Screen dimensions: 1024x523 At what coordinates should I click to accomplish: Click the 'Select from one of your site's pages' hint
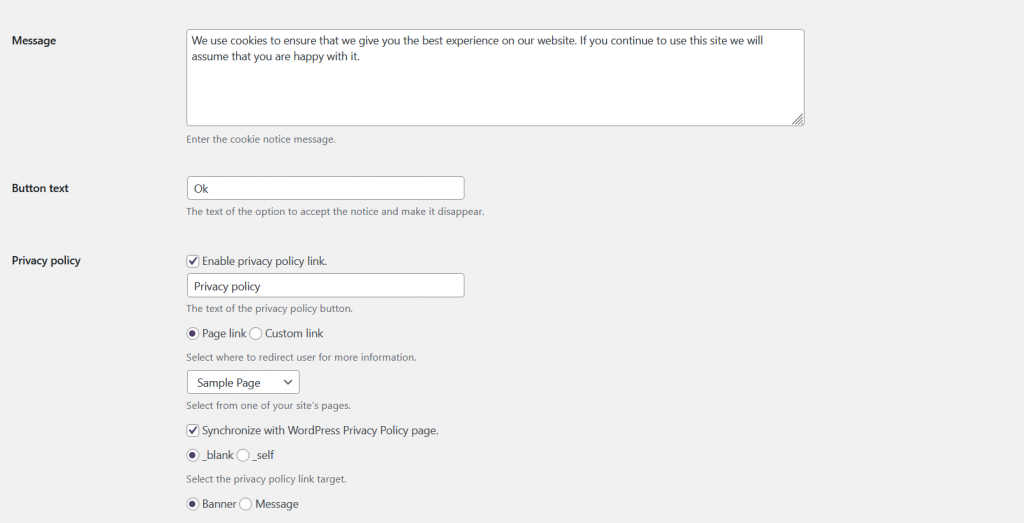[268, 405]
